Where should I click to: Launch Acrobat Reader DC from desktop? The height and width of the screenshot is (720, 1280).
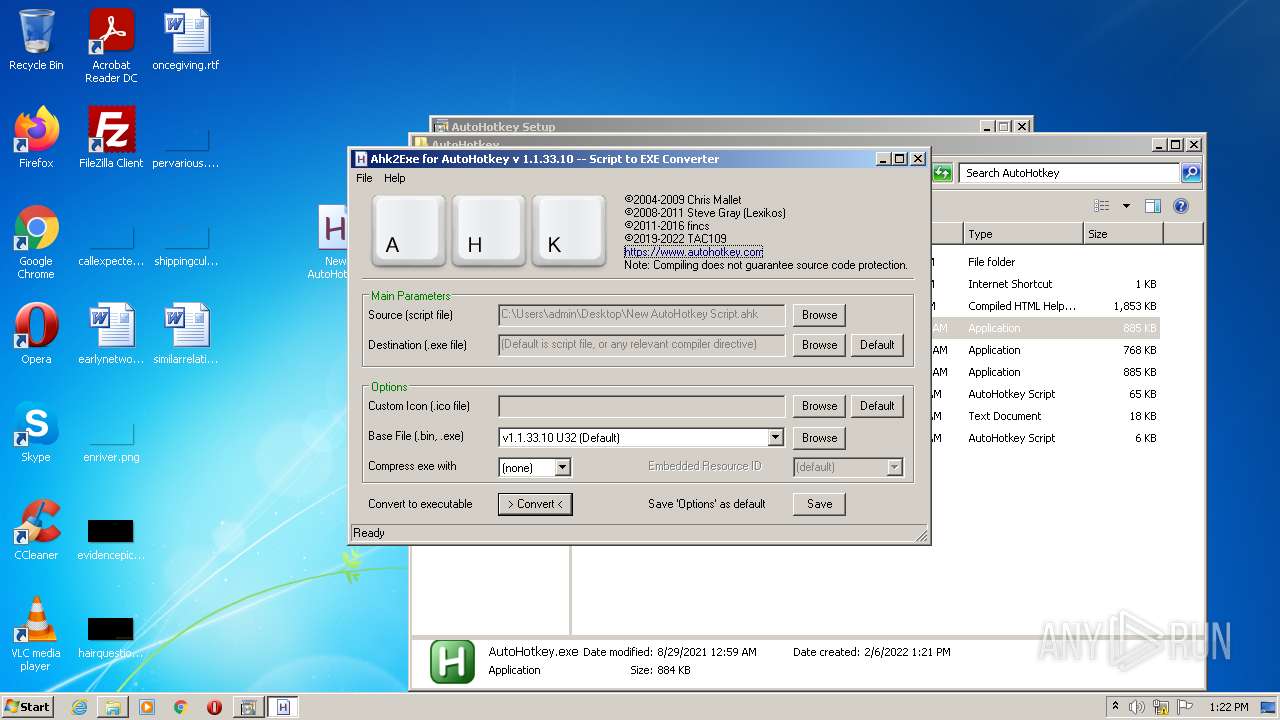point(111,46)
